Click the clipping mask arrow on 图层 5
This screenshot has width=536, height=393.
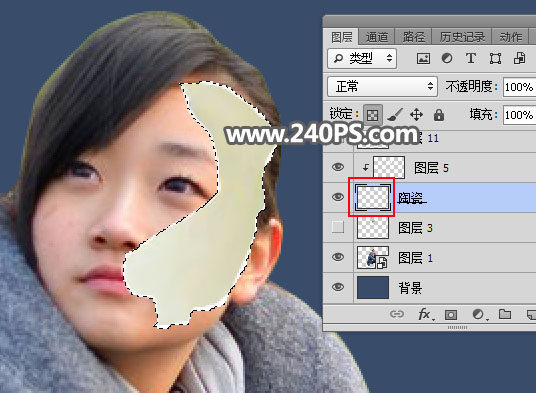366,167
